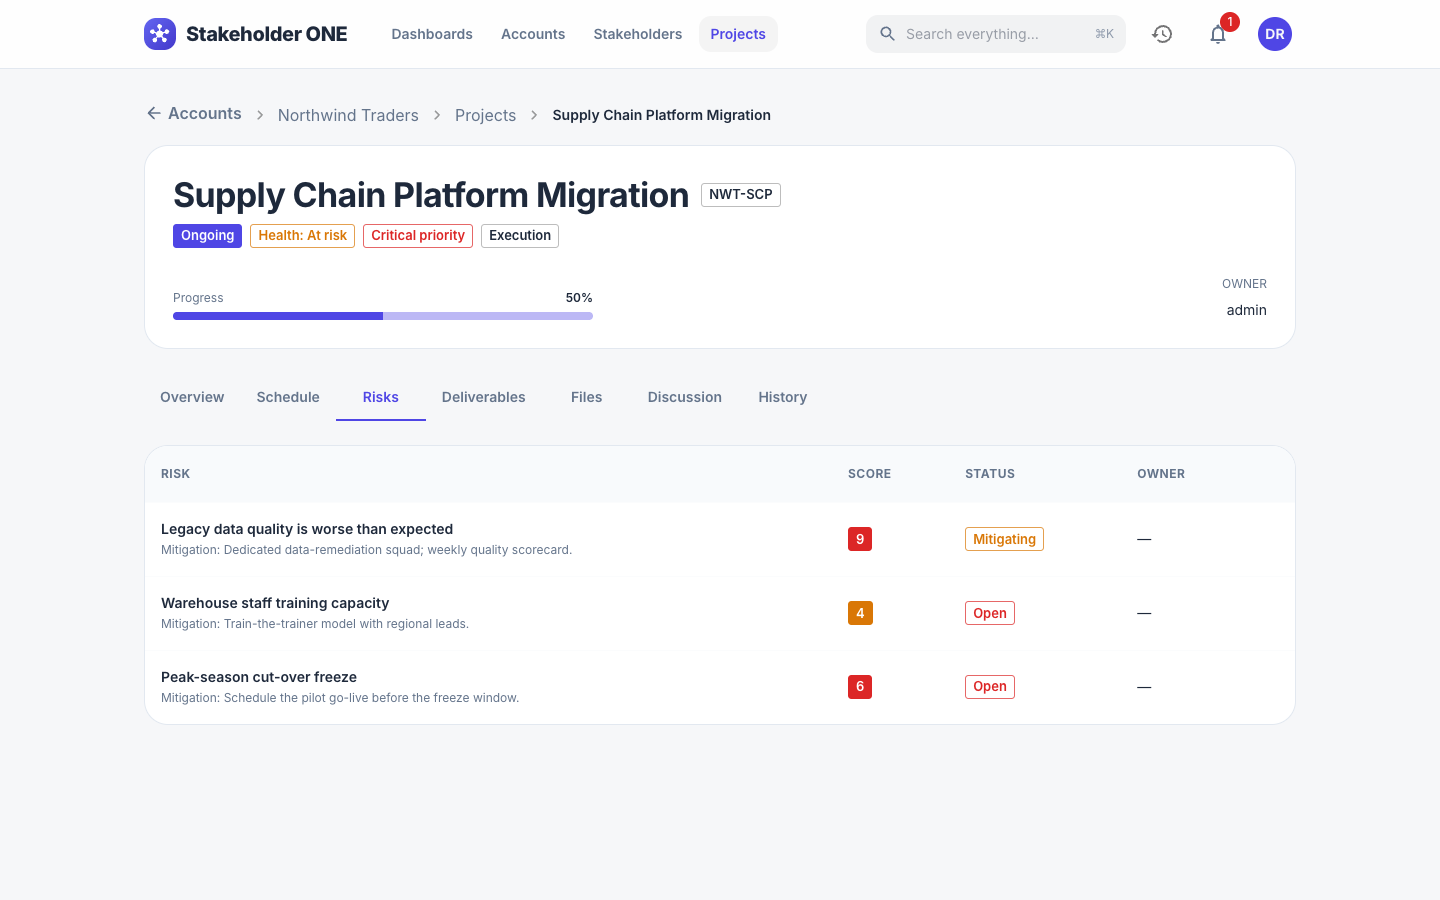Image resolution: width=1440 pixels, height=900 pixels.
Task: Select the Risks tab
Action: pos(381,397)
